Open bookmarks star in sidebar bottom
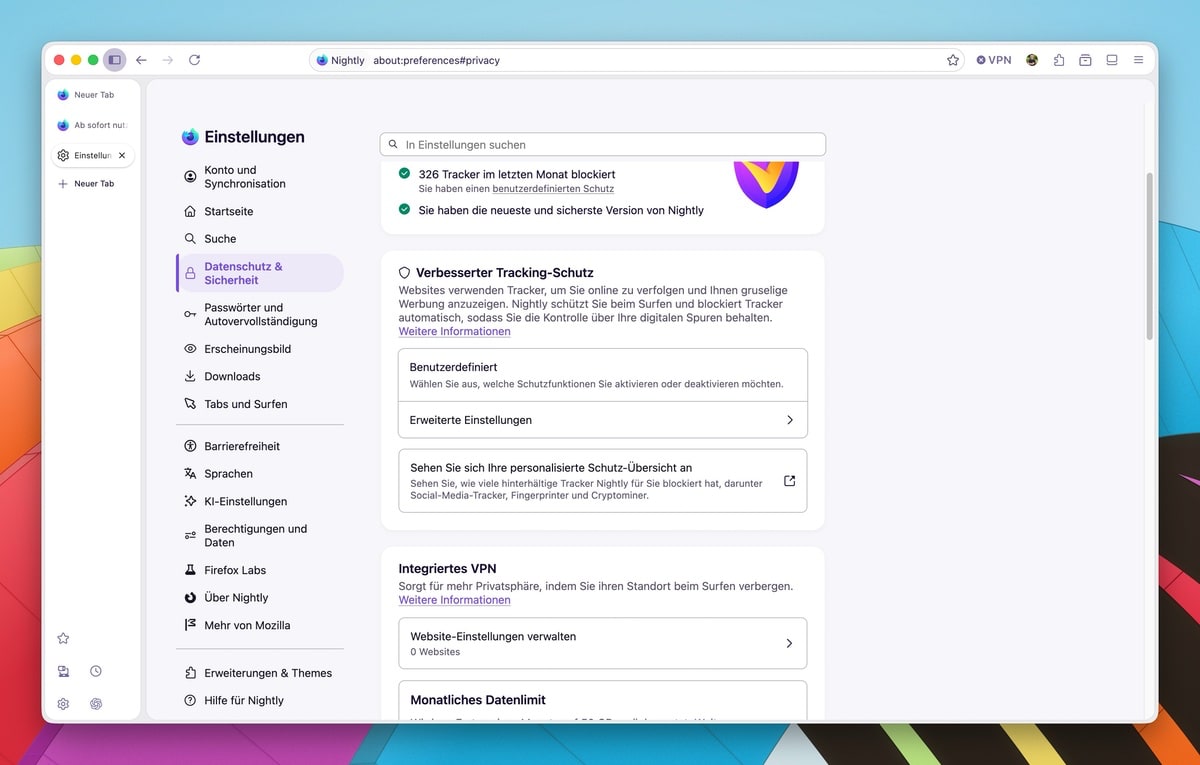1200x765 pixels. coord(63,638)
